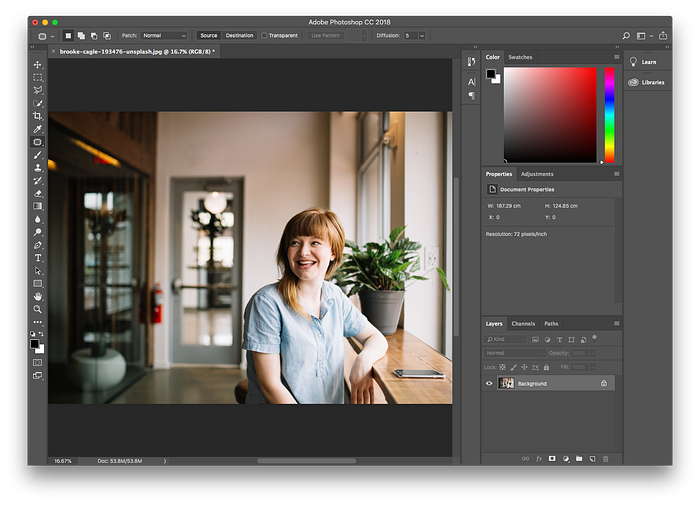Switch to the Swatches tab
The height and width of the screenshot is (505, 700).
click(x=520, y=57)
